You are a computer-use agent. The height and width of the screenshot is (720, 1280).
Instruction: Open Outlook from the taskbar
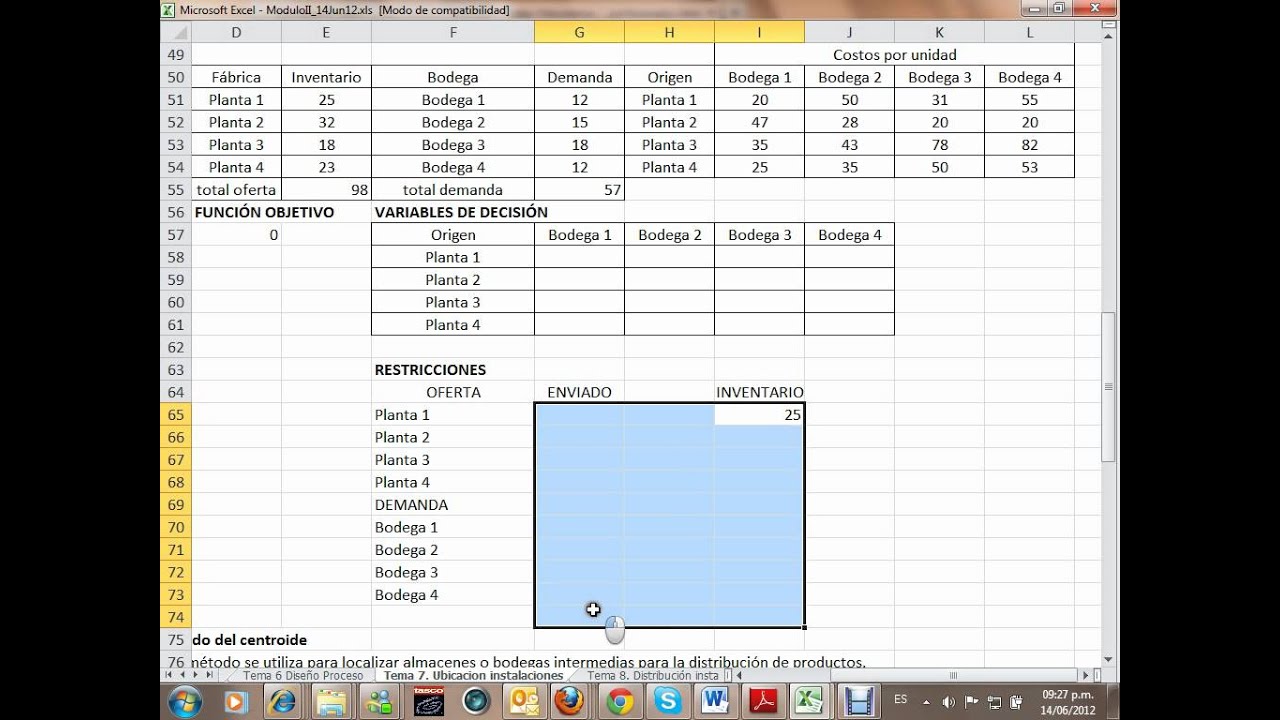point(524,702)
